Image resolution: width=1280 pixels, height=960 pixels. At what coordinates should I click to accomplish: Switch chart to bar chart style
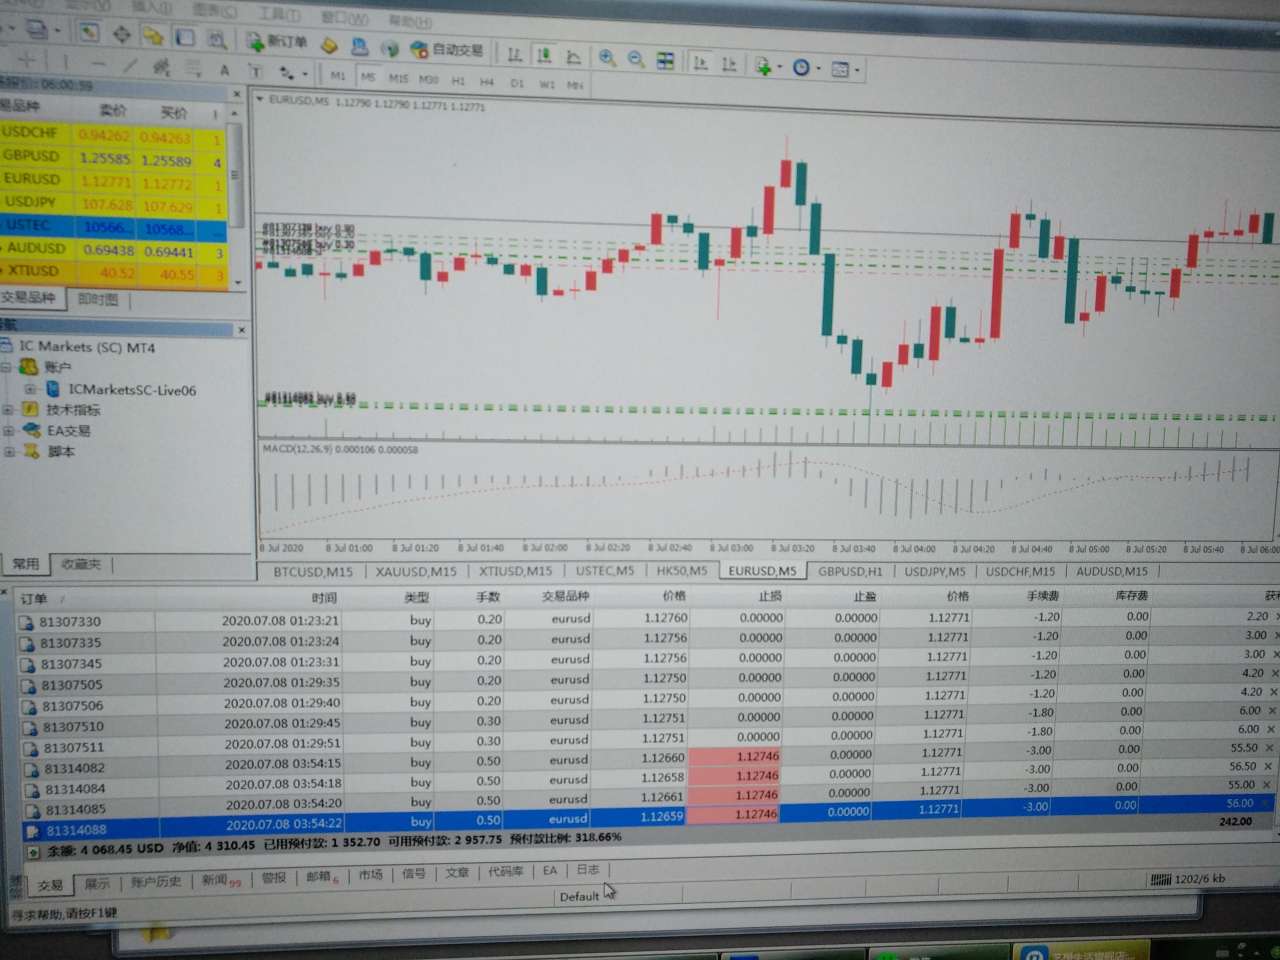514,54
